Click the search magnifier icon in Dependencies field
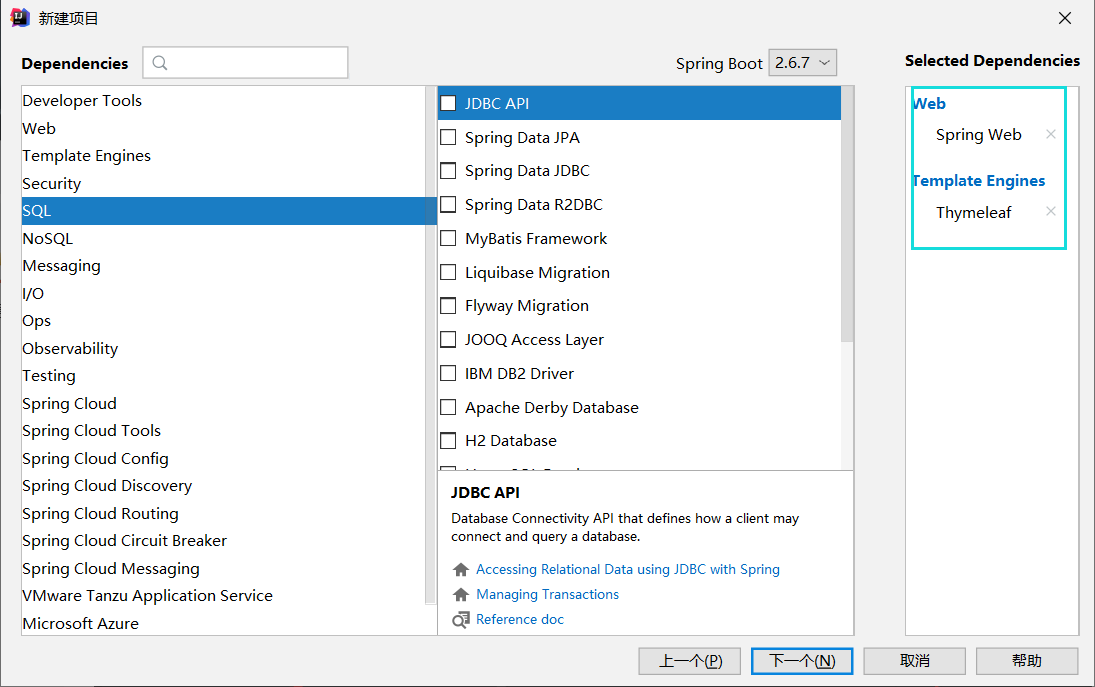 coord(160,63)
